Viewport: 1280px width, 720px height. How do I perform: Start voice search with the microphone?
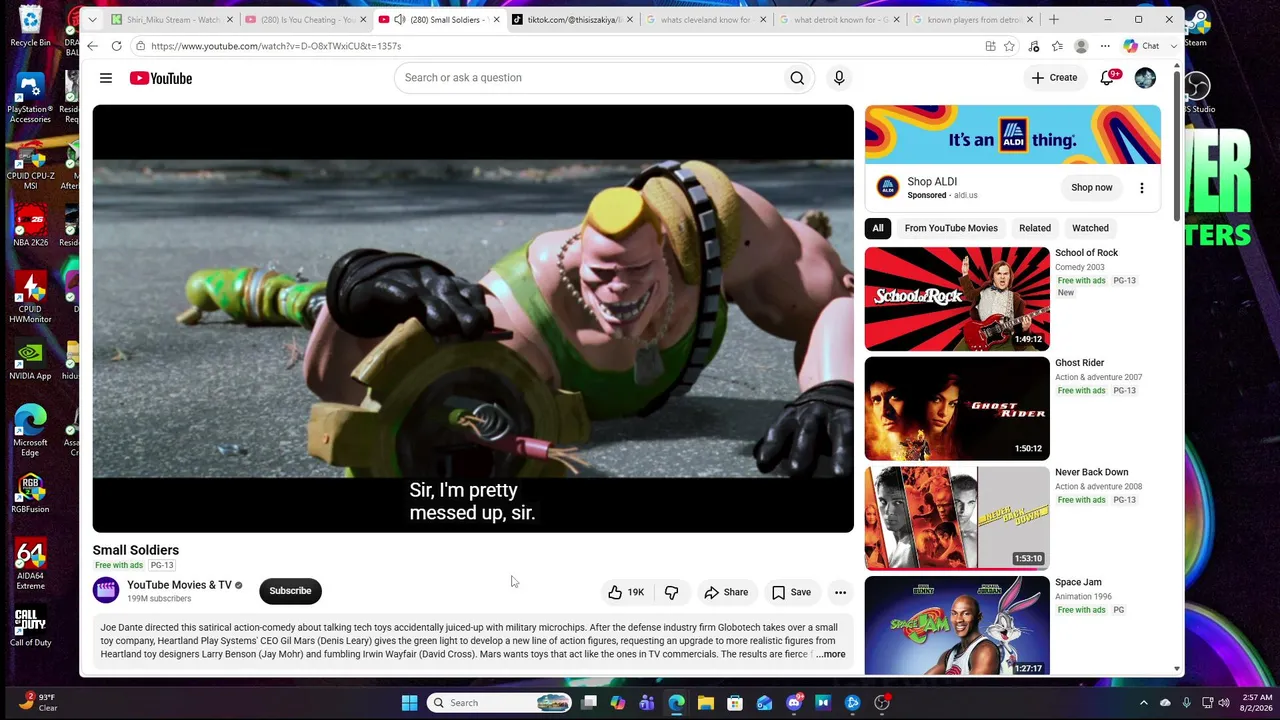coord(839,78)
